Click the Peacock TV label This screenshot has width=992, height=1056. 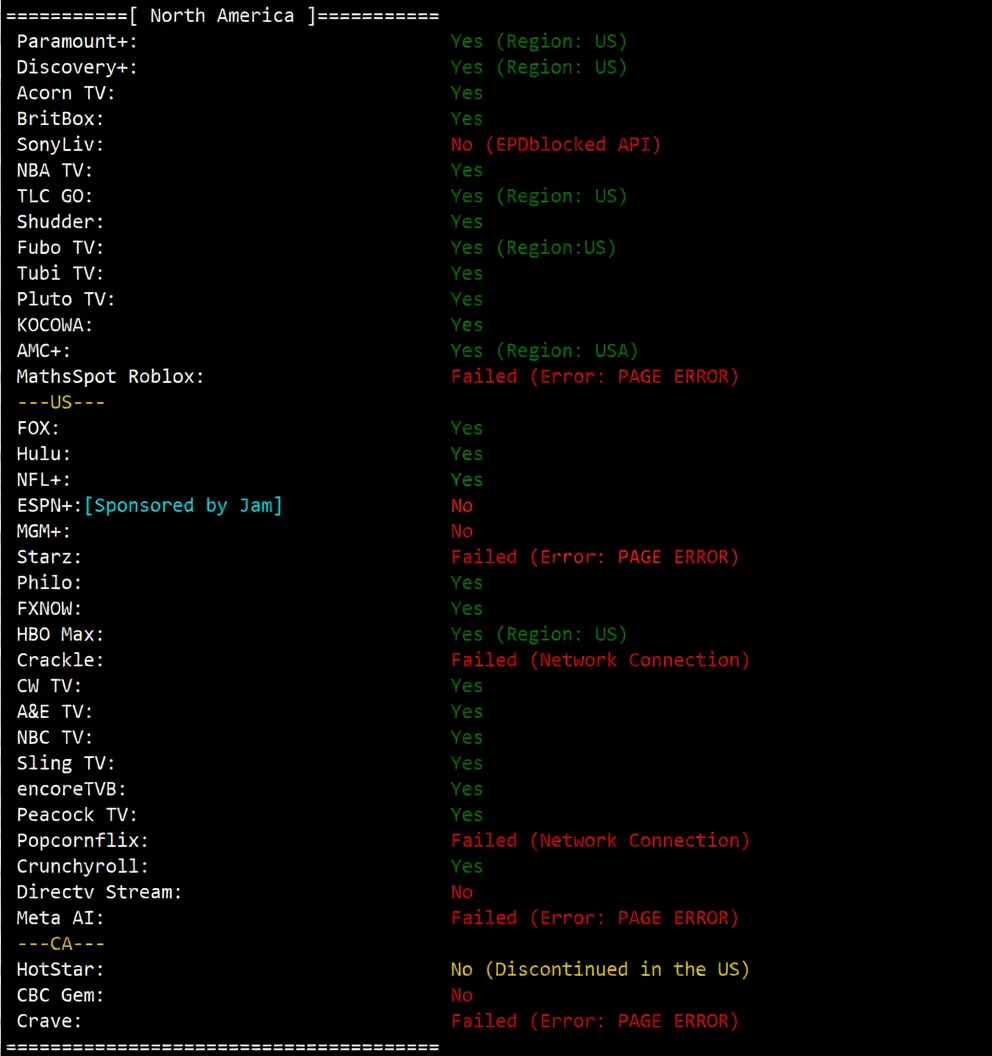[77, 815]
